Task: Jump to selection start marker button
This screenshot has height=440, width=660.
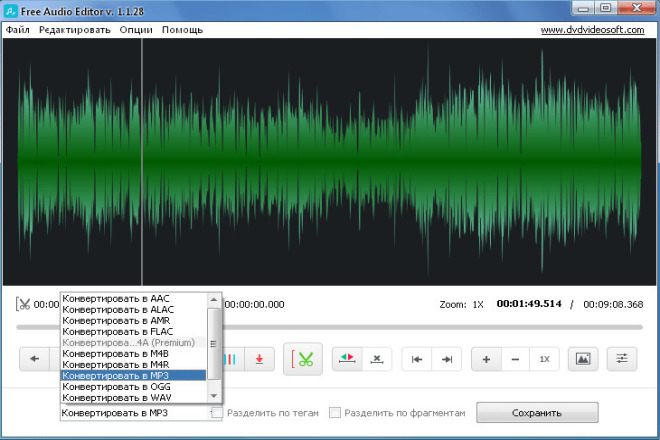Action: tap(418, 359)
